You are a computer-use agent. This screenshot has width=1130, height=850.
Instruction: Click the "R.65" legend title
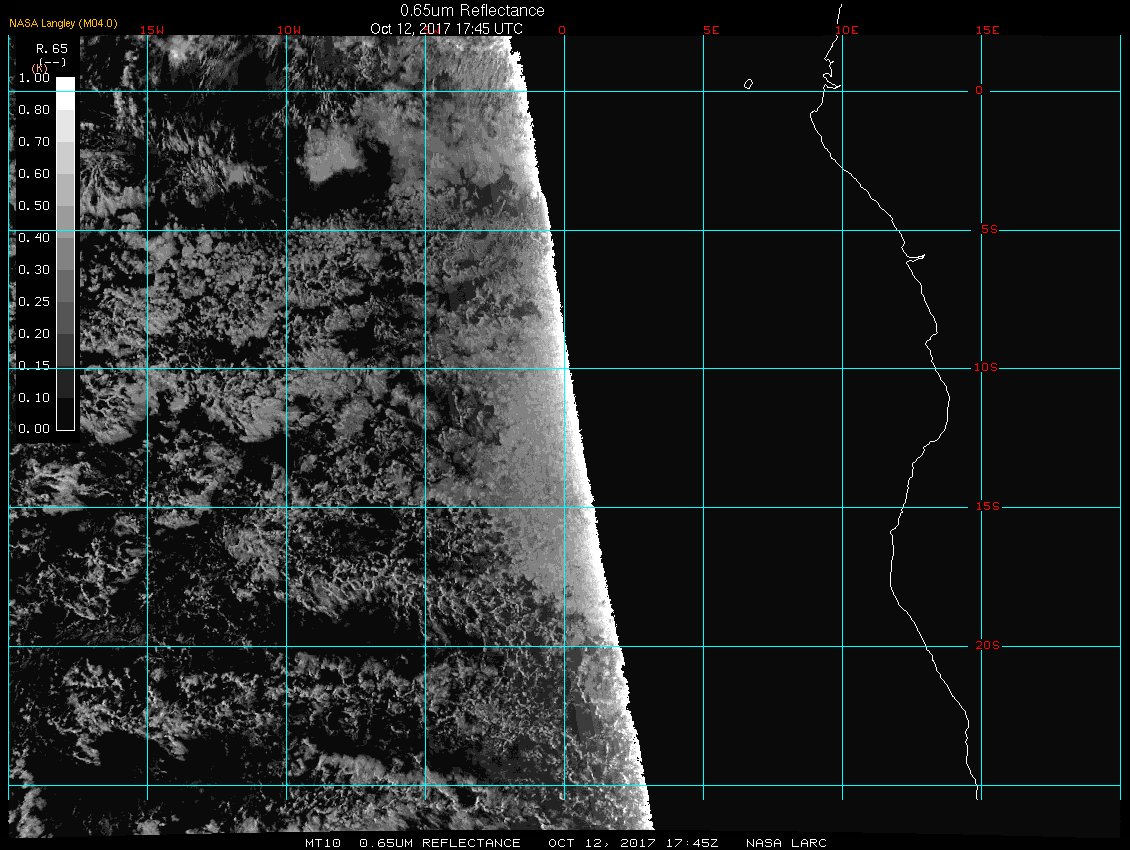pyautogui.click(x=52, y=48)
